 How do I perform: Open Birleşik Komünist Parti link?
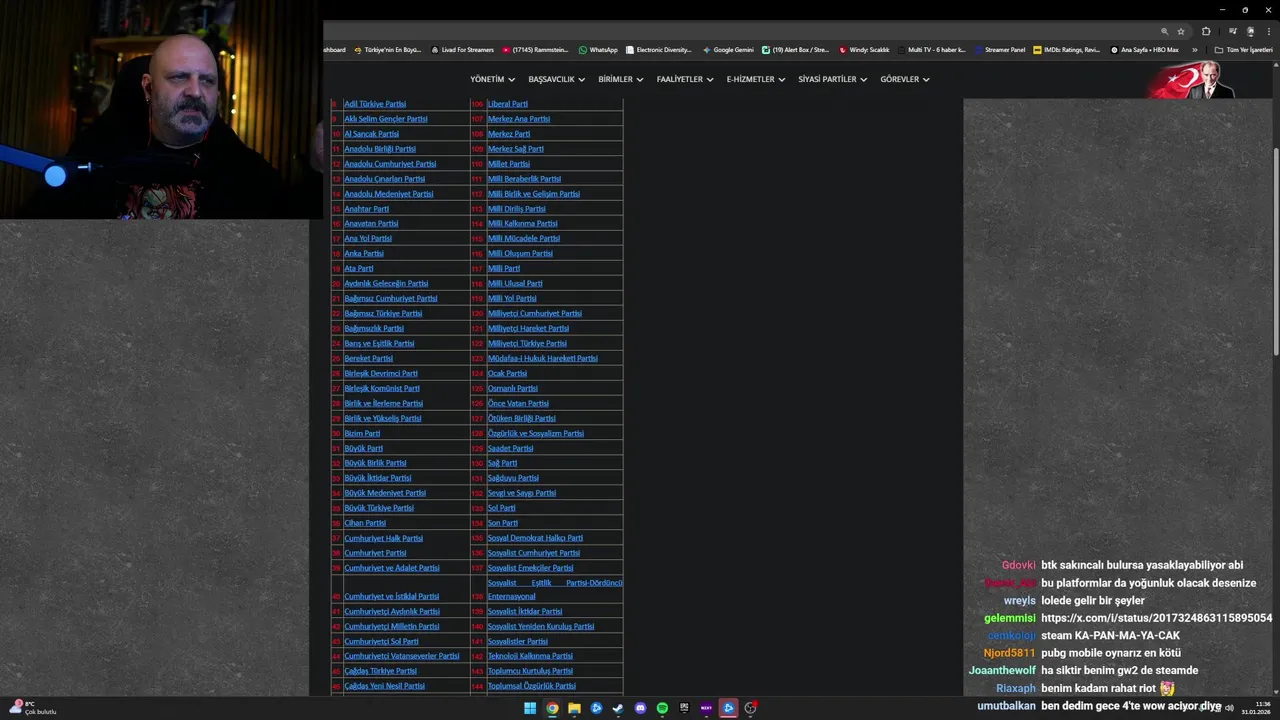pyautogui.click(x=382, y=388)
